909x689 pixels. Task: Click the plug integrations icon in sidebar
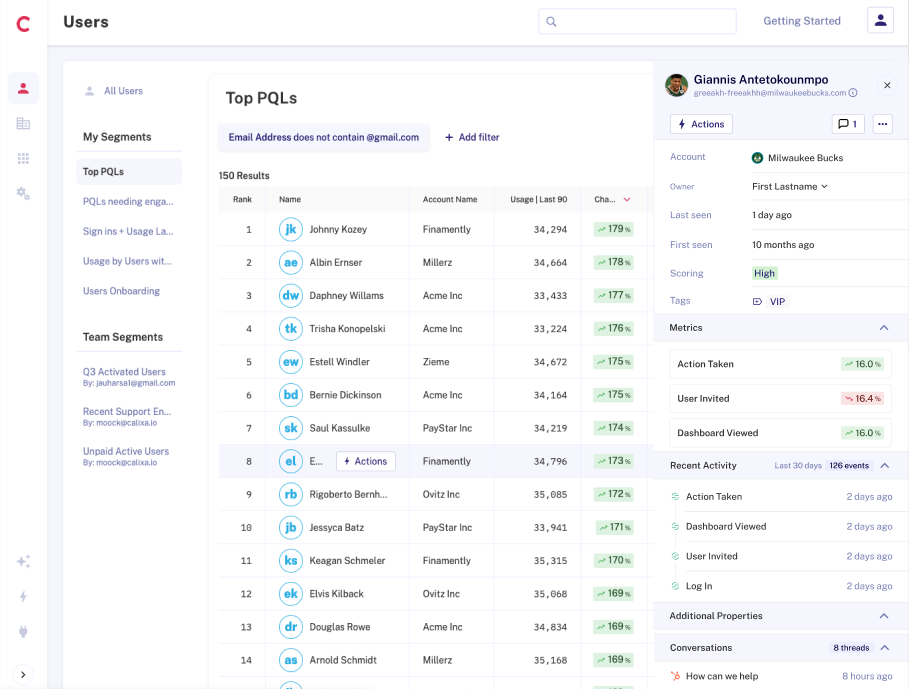[x=23, y=631]
